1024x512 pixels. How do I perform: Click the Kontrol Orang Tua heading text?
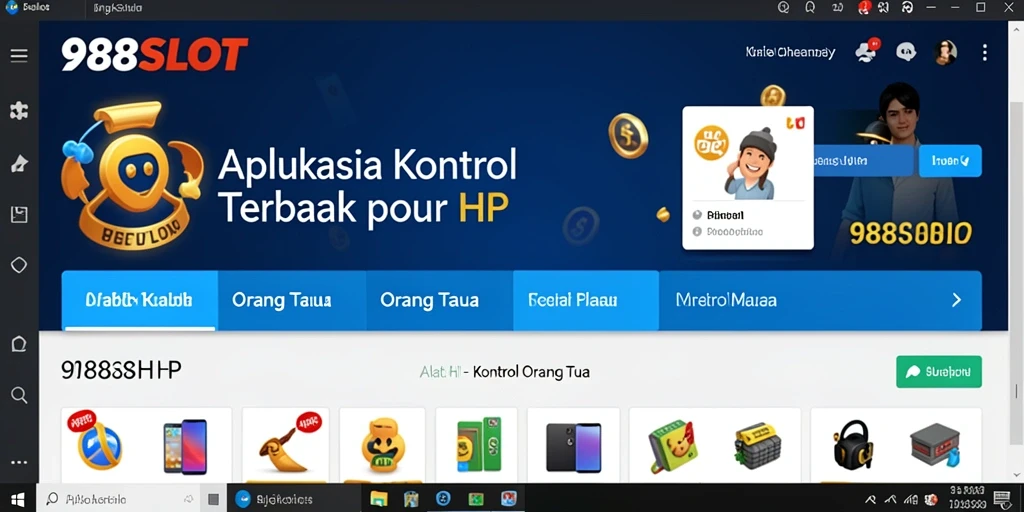531,372
